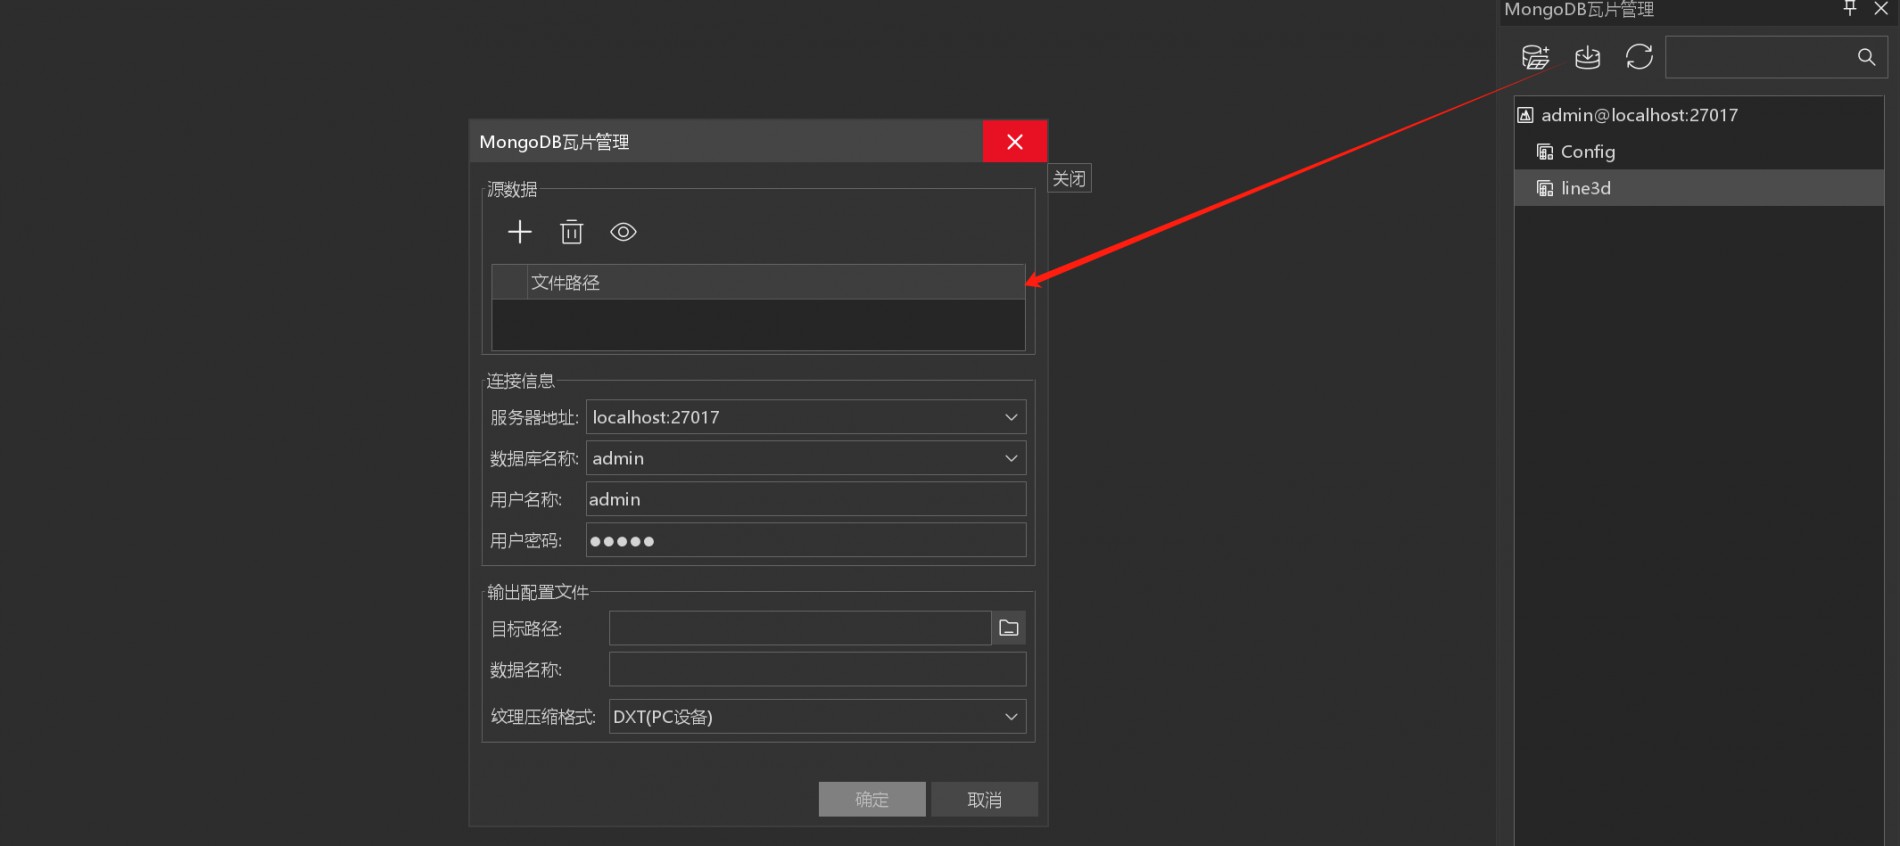Image resolution: width=1900 pixels, height=846 pixels.
Task: Click the 用户密码 password field
Action: tap(806, 540)
